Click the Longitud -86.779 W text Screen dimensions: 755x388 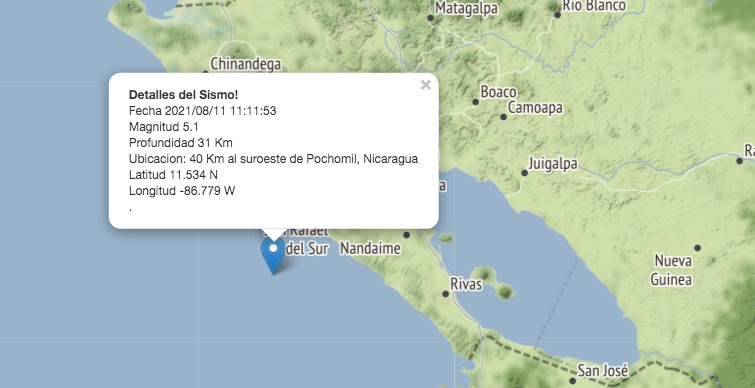(x=182, y=191)
